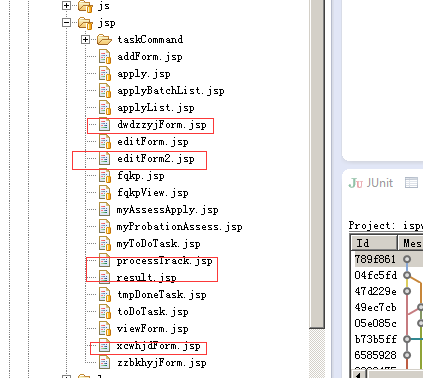The height and width of the screenshot is (378, 423).
Task: Select xcwhjdForm.jsp in the tree
Action: pos(158,346)
